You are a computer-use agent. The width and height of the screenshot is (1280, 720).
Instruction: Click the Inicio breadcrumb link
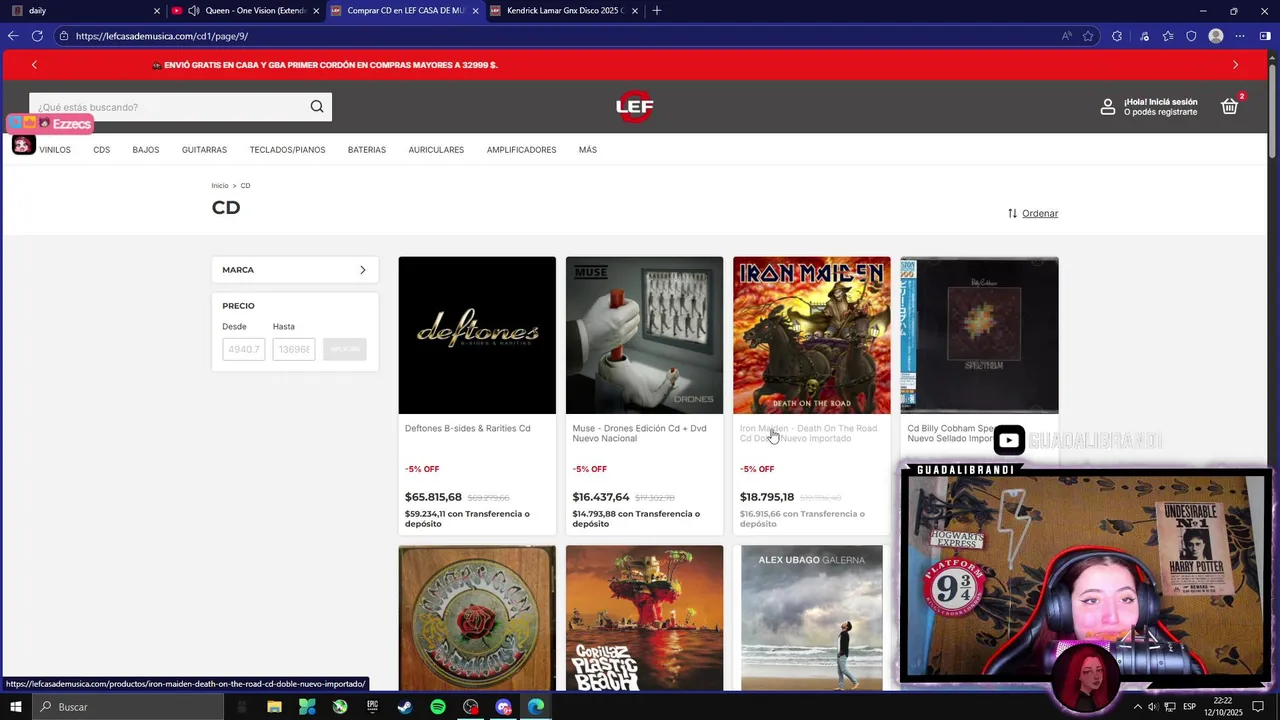(x=220, y=186)
